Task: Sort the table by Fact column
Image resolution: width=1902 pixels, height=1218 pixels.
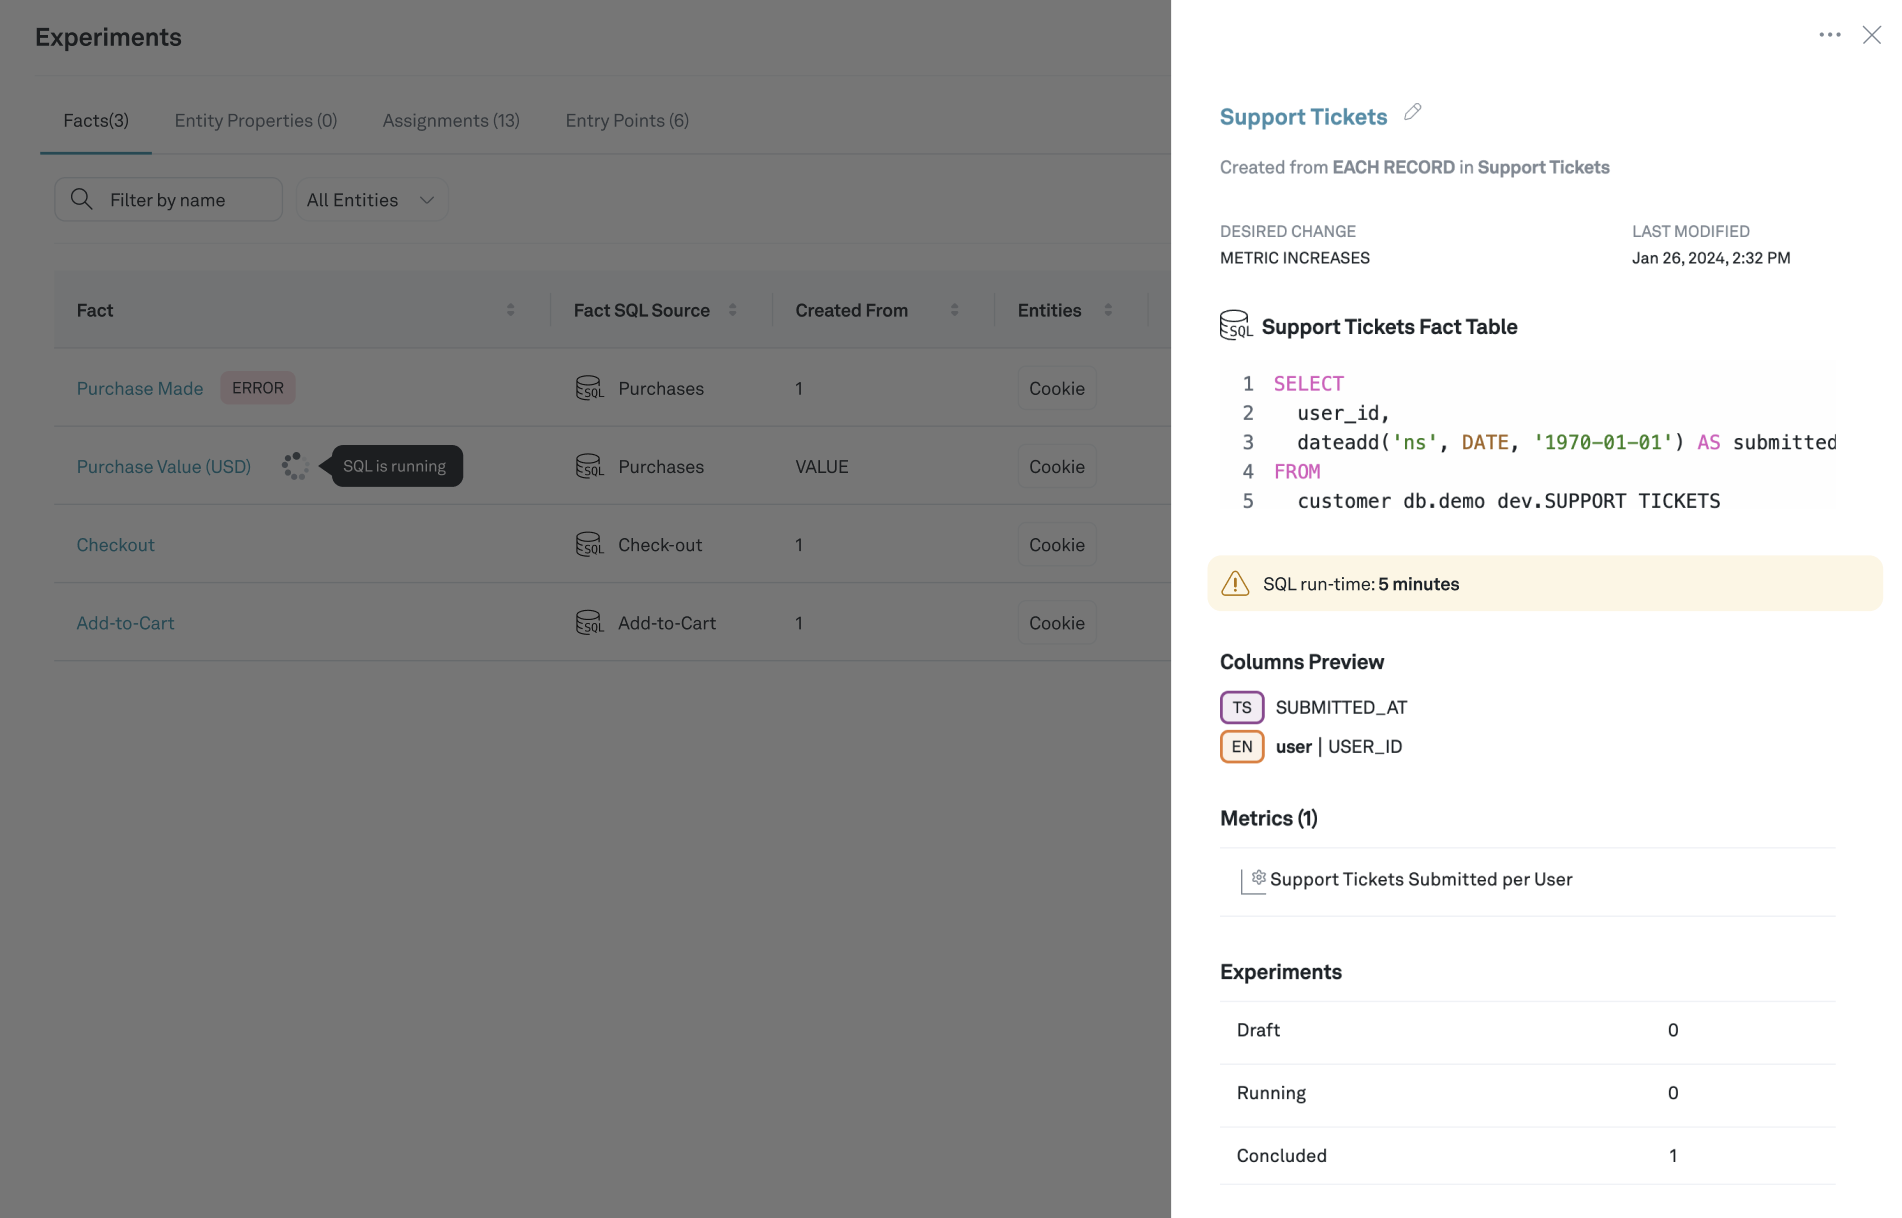Action: coord(510,310)
